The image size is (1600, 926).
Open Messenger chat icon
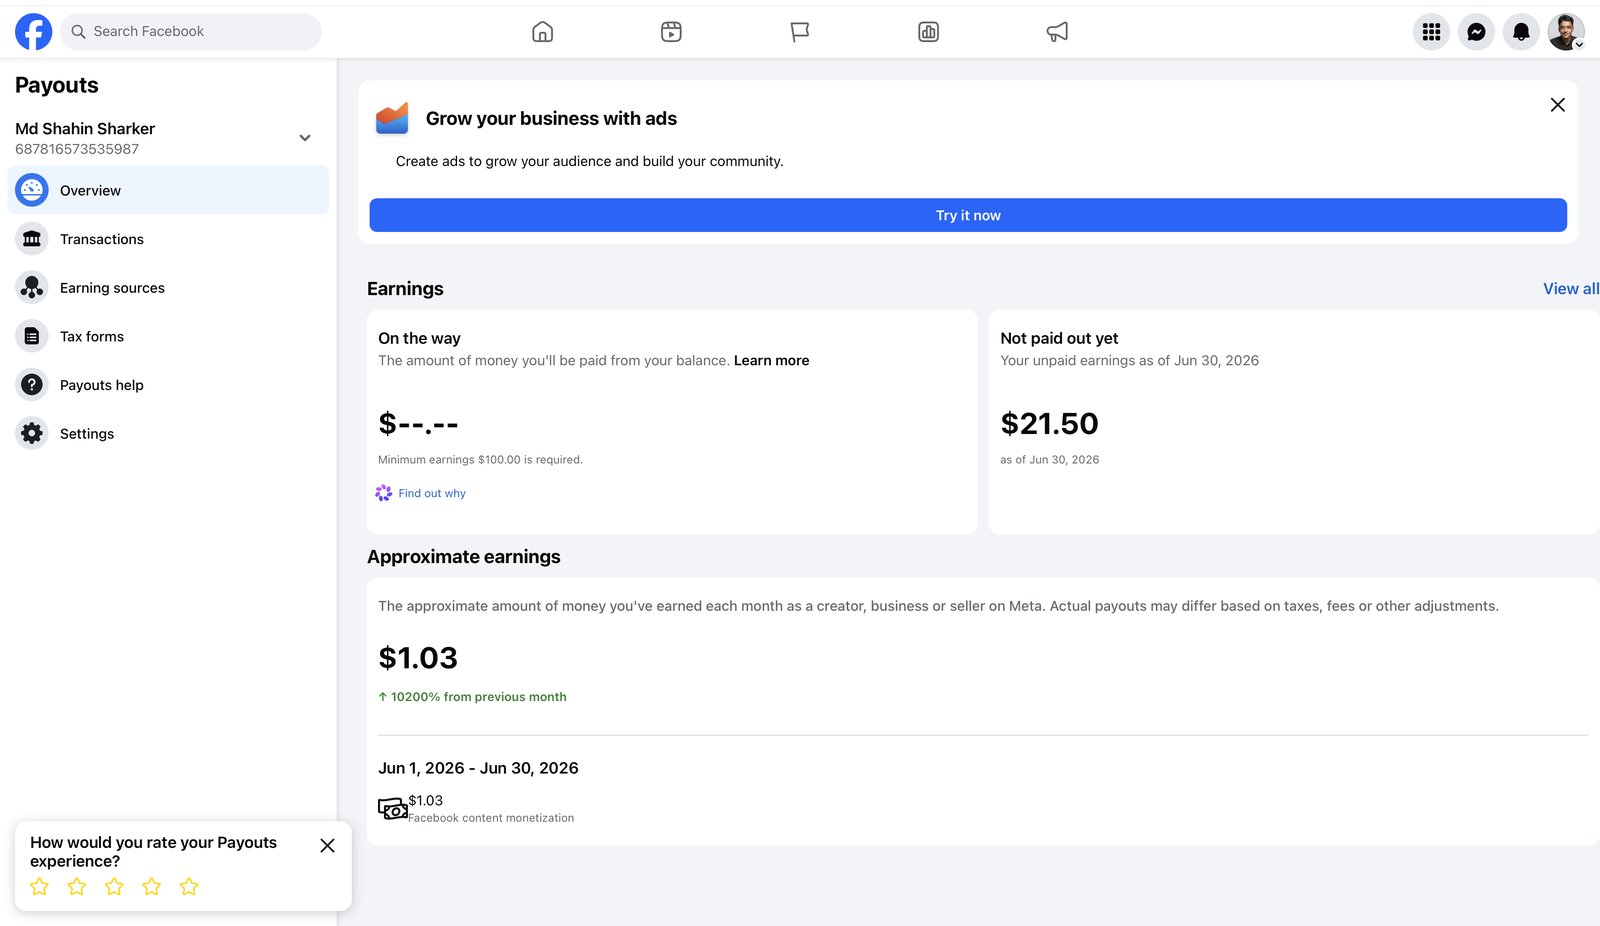click(1476, 32)
